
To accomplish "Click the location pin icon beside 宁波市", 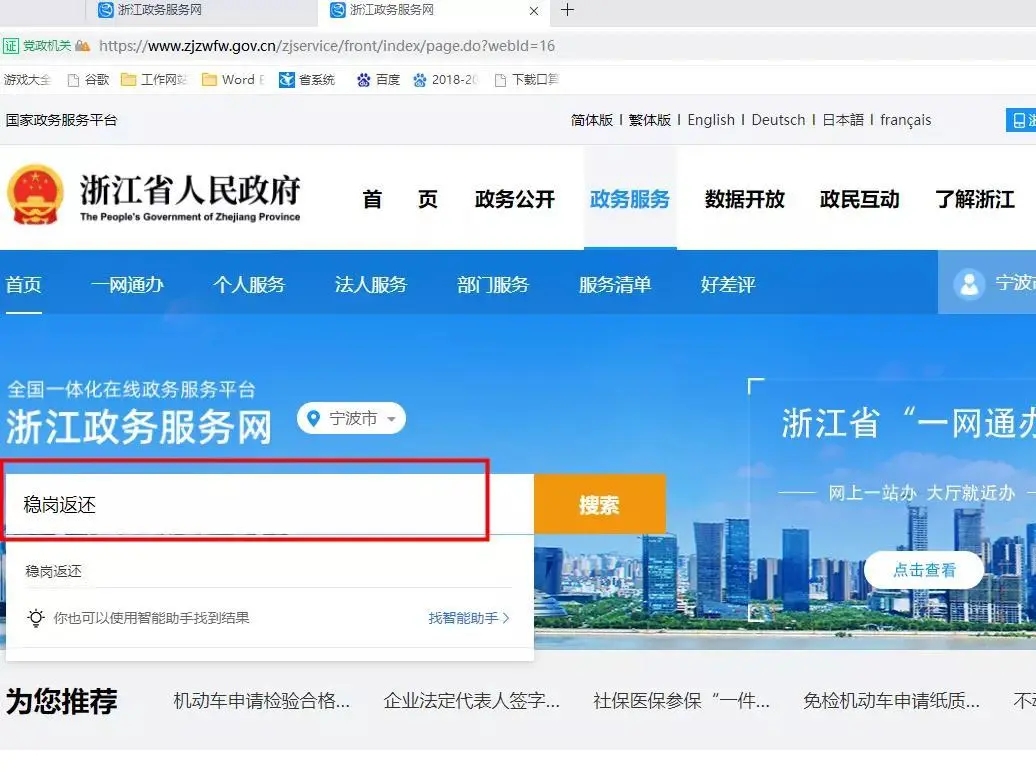I will (x=314, y=418).
